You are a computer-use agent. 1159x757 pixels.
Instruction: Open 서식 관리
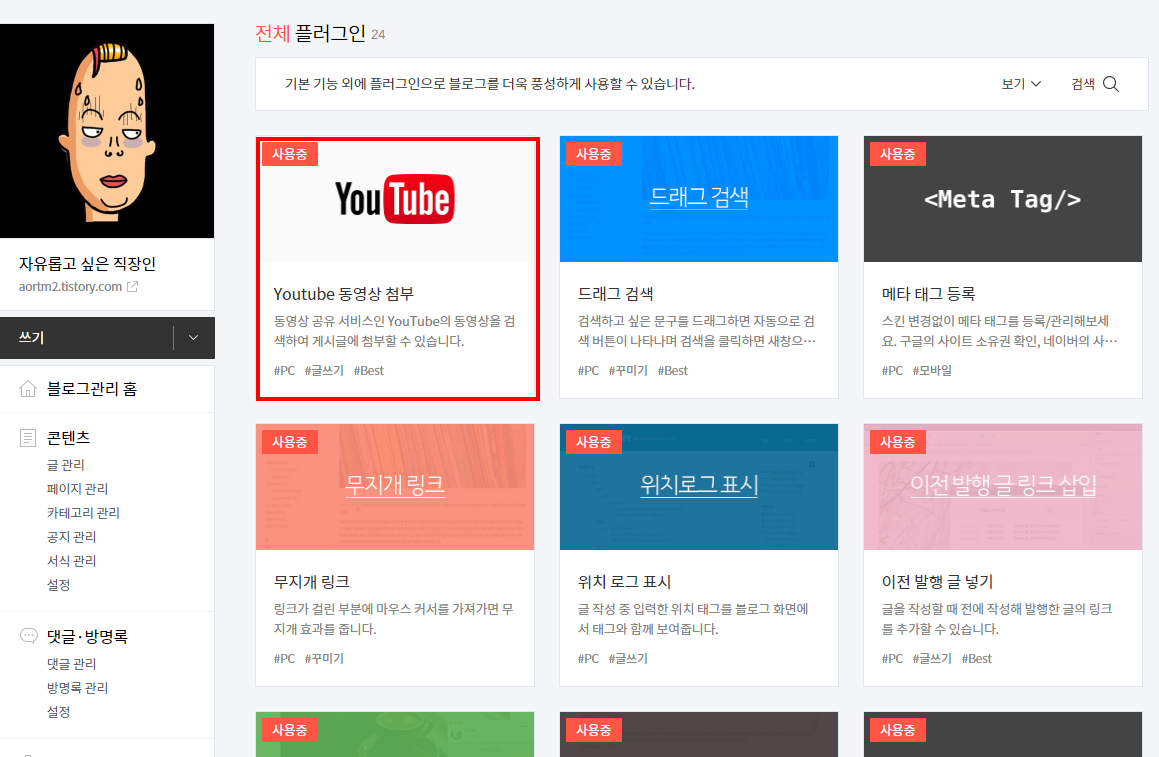pos(72,561)
